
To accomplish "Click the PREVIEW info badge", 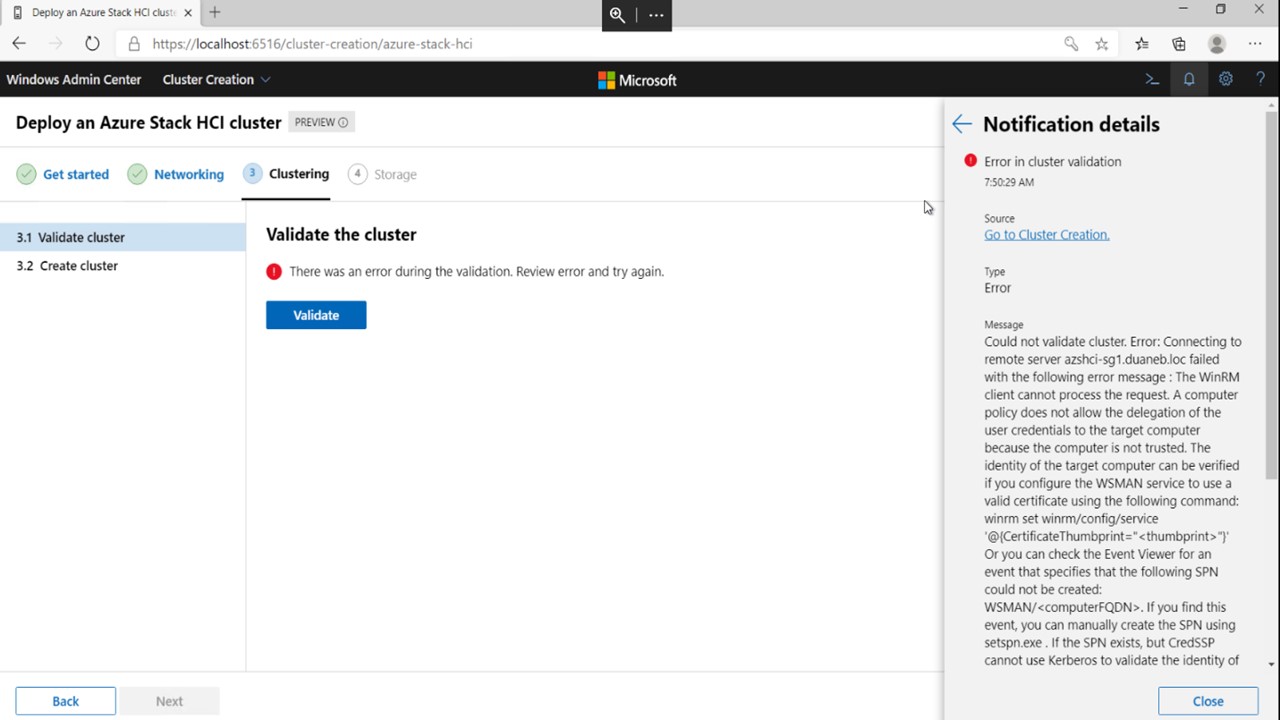I will (319, 121).
